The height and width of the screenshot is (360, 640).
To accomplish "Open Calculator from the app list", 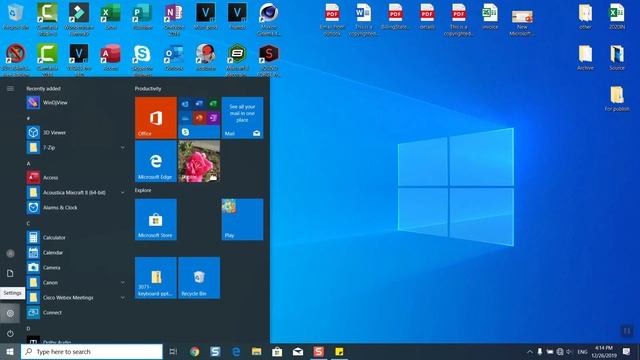I will point(76,237).
